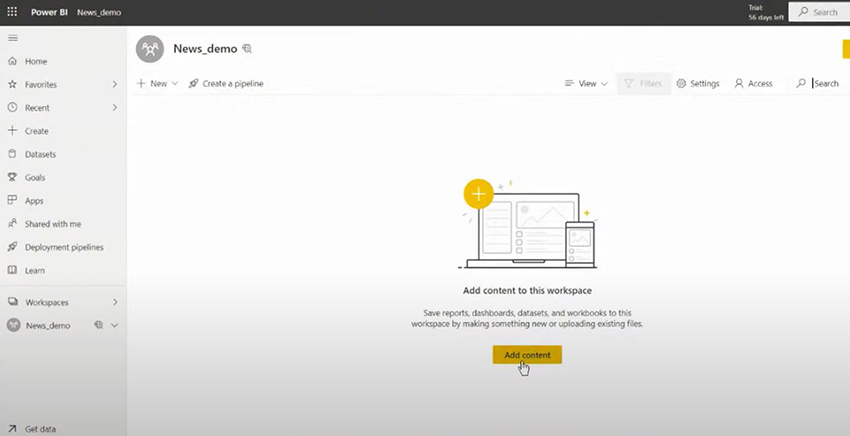Click the News_demo workspace header avatar
Viewport: 850px width, 436px height.
point(150,49)
